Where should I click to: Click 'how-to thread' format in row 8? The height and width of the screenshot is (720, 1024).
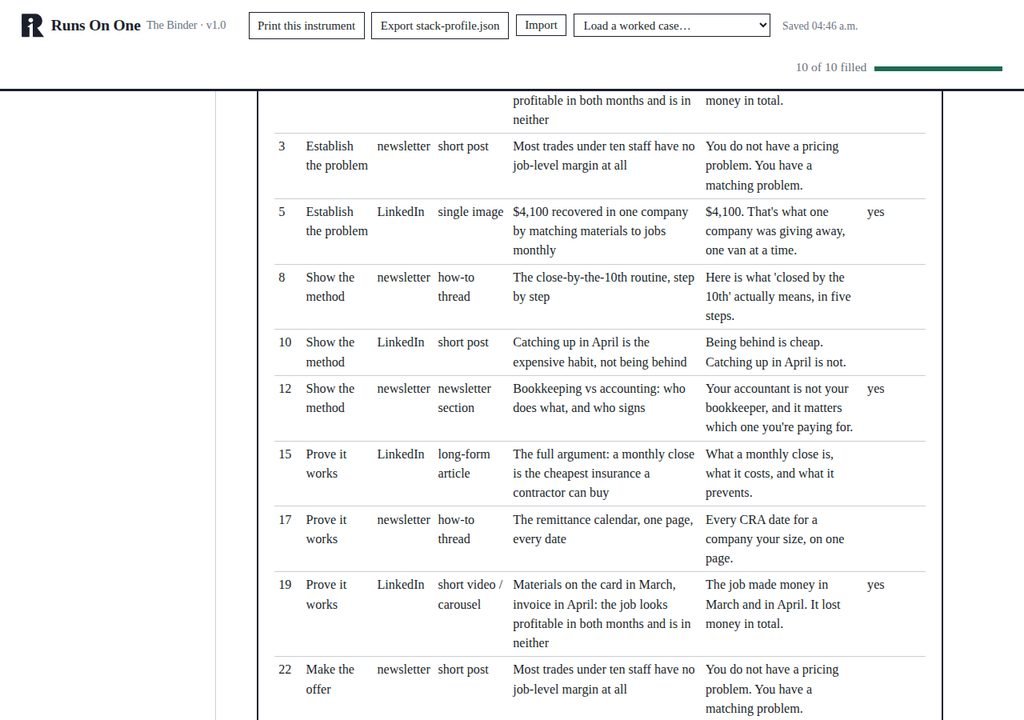(x=456, y=287)
